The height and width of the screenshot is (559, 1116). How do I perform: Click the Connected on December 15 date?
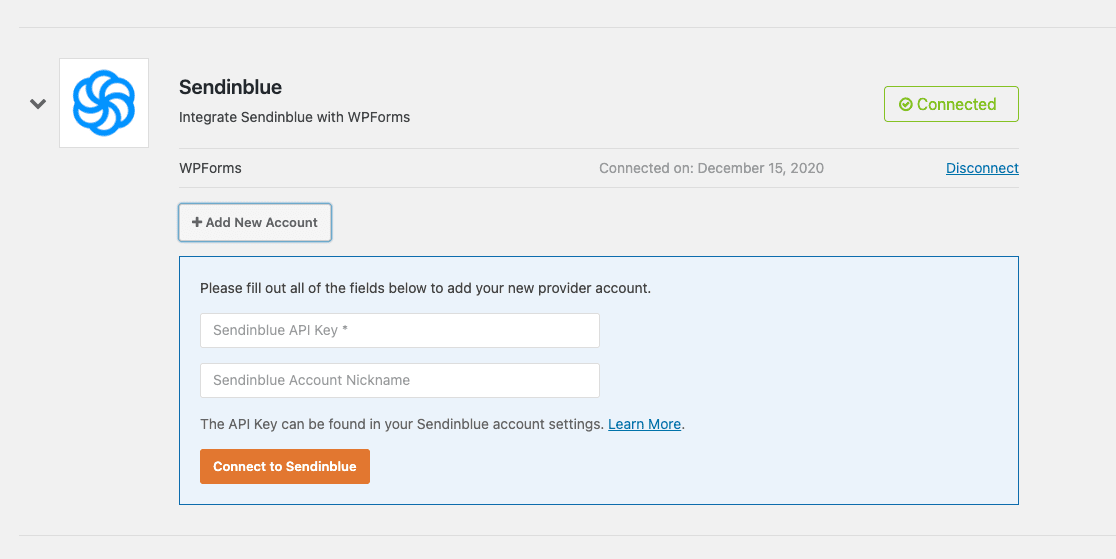[x=711, y=168]
